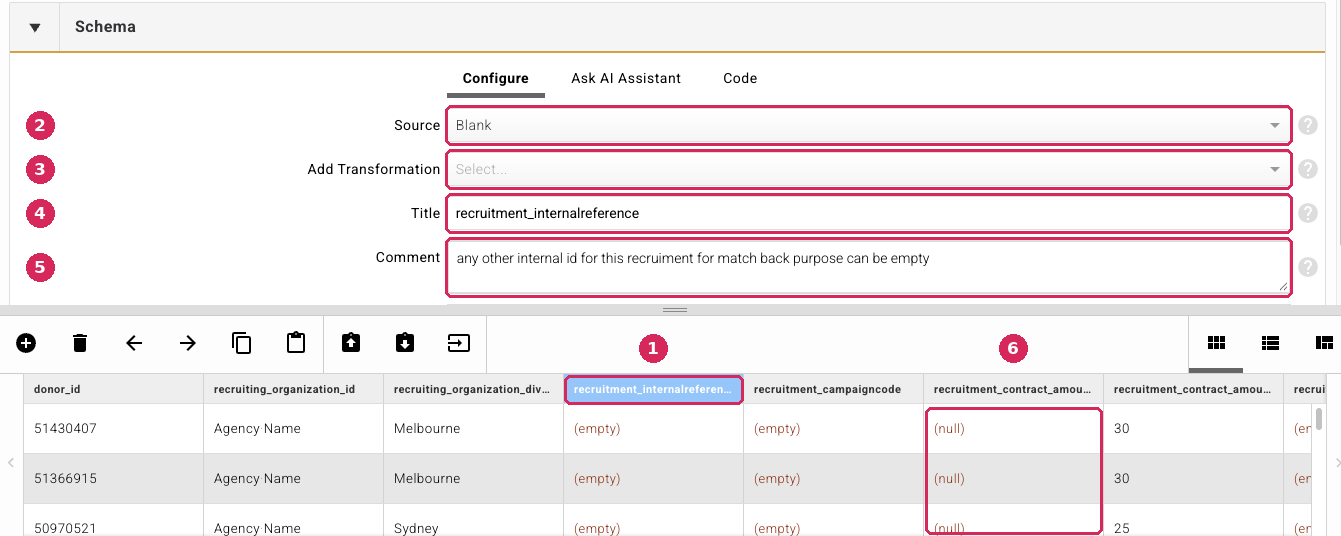Switch to the list view icon
The width and height of the screenshot is (1341, 536).
1270,343
